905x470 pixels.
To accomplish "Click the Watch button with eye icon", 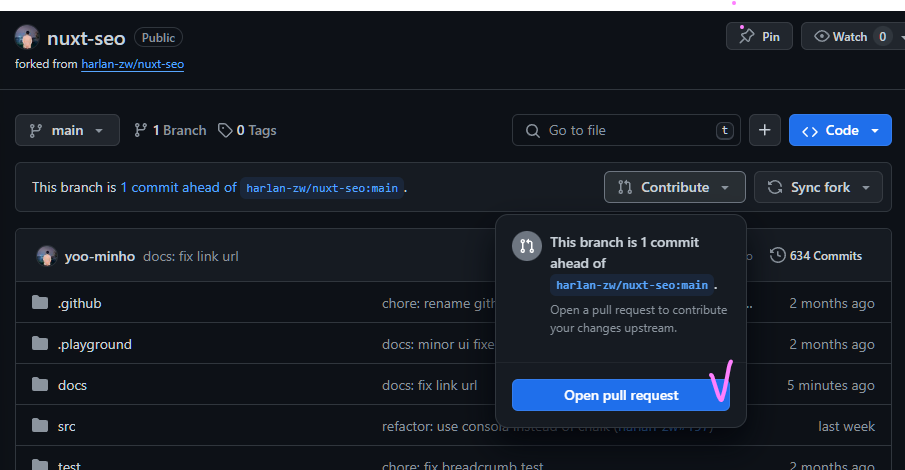I will coord(852,36).
